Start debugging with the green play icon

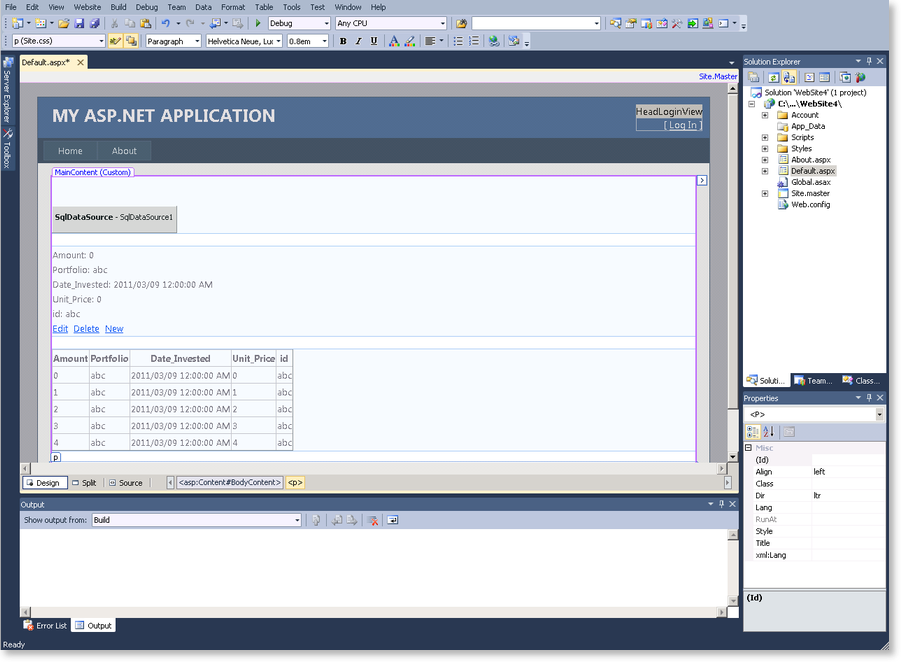[258, 24]
